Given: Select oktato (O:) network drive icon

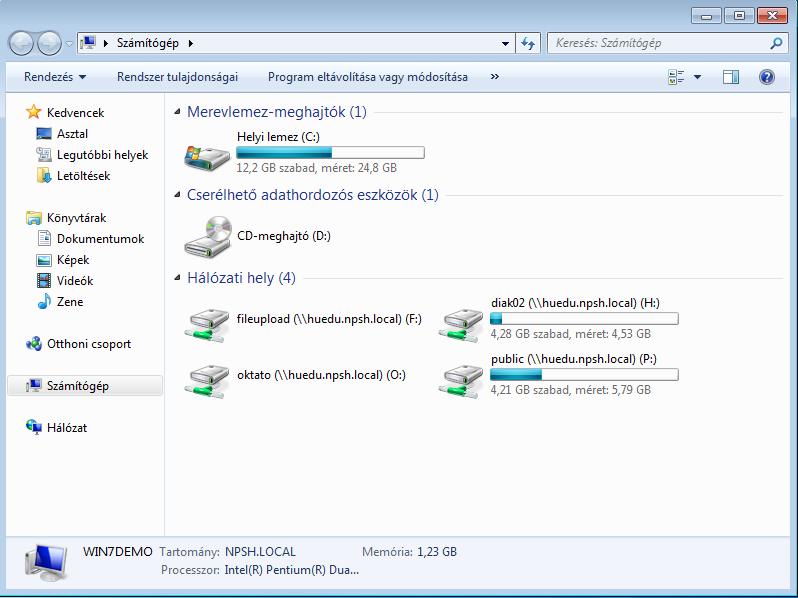Looking at the screenshot, I should click(208, 380).
